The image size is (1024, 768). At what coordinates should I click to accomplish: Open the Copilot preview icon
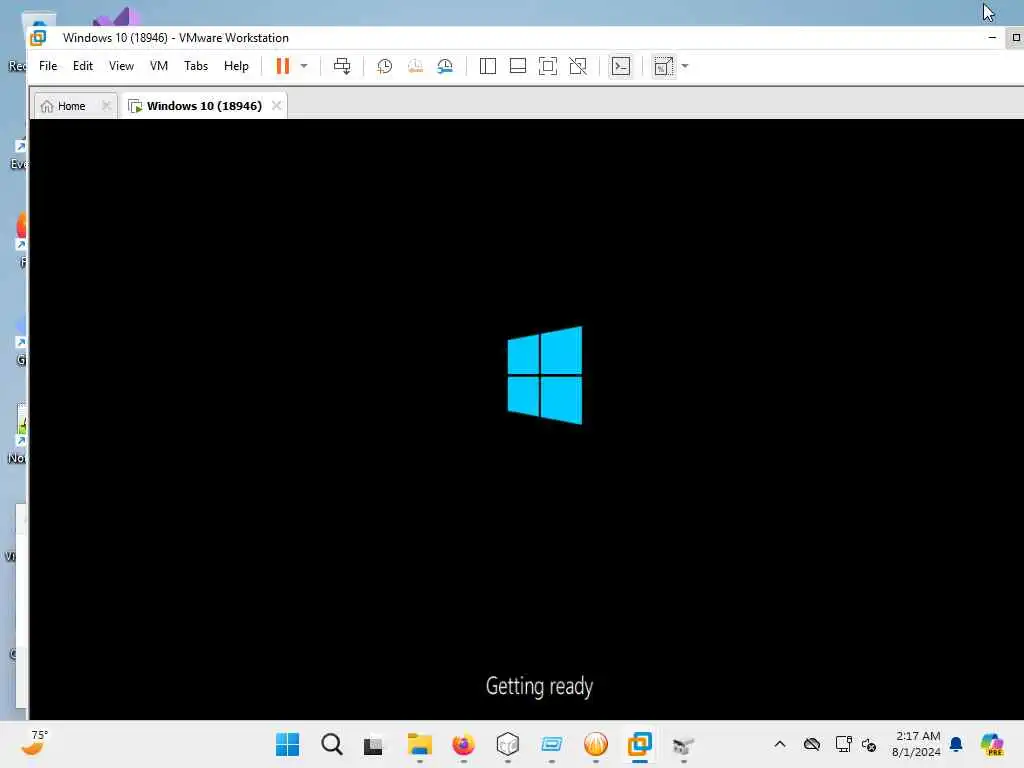991,744
